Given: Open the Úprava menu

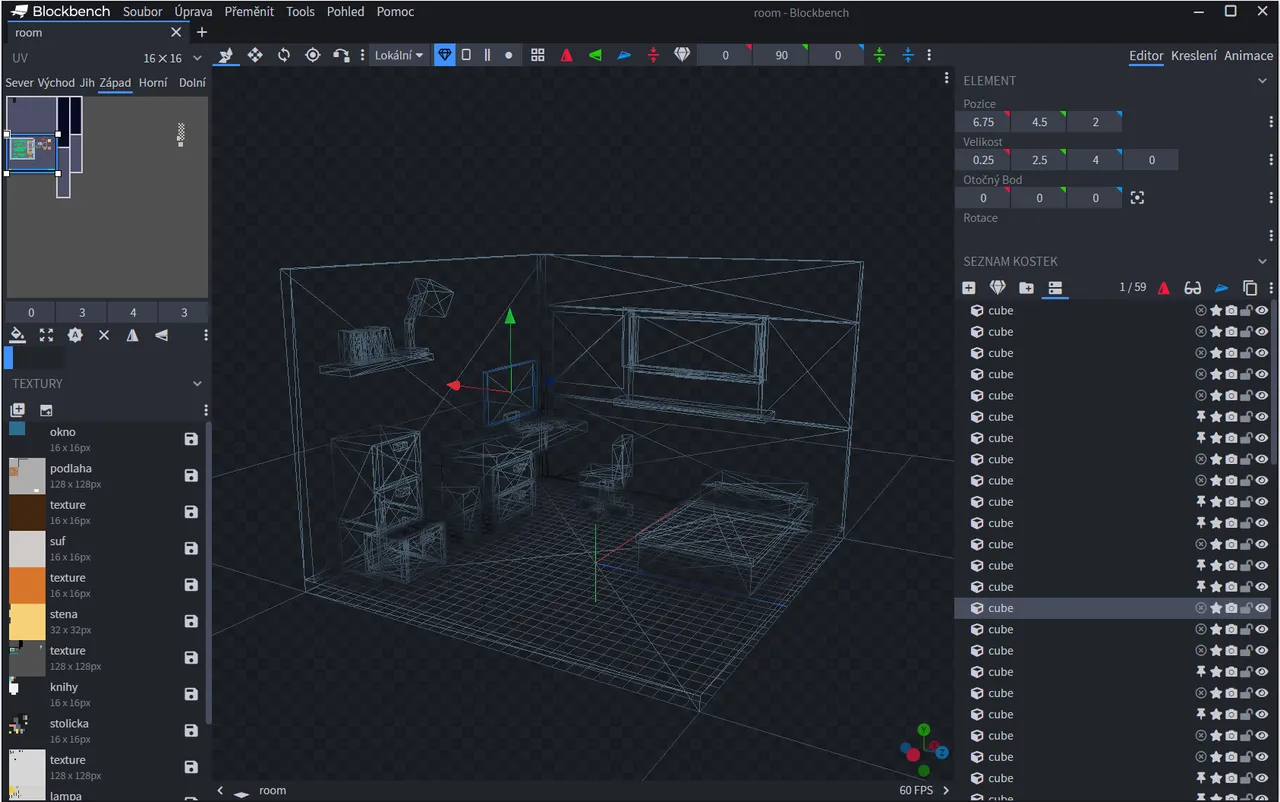Looking at the screenshot, I should point(193,12).
